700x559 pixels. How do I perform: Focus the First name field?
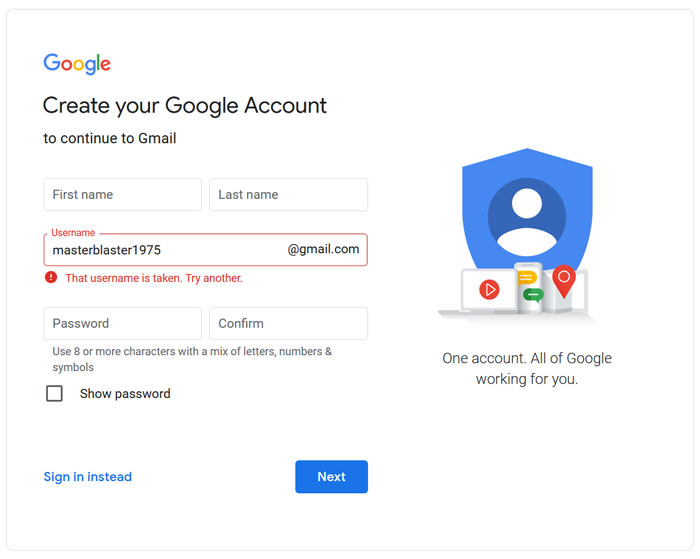pyautogui.click(x=122, y=195)
